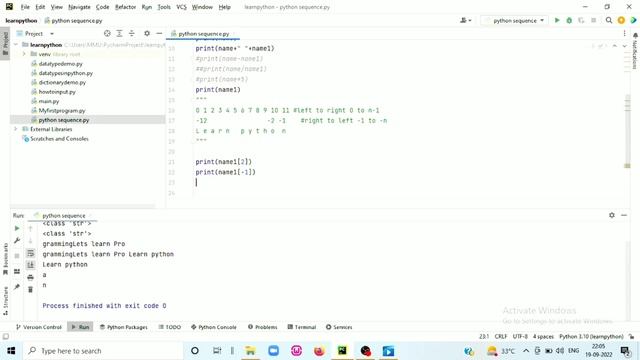Open the Refactor menu
640x360 pixels.
click(125, 7)
